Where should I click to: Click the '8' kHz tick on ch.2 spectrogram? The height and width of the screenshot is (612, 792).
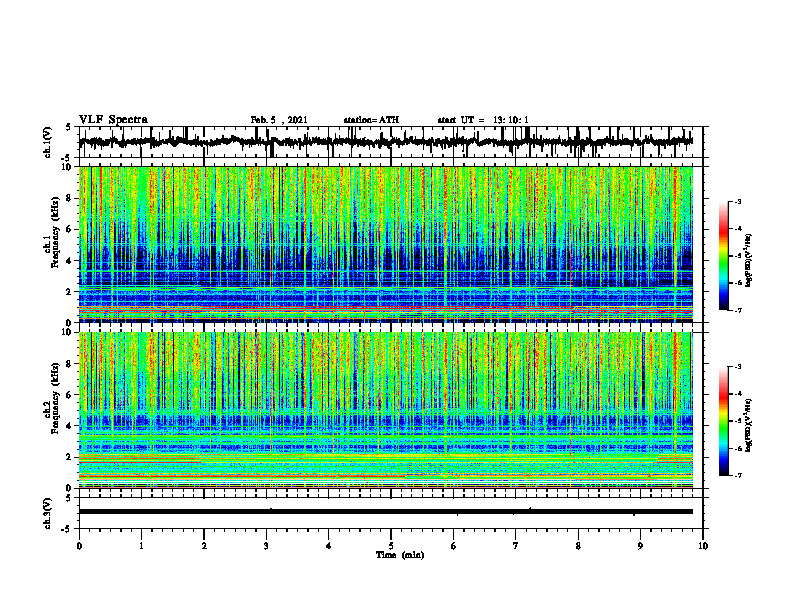[x=69, y=364]
